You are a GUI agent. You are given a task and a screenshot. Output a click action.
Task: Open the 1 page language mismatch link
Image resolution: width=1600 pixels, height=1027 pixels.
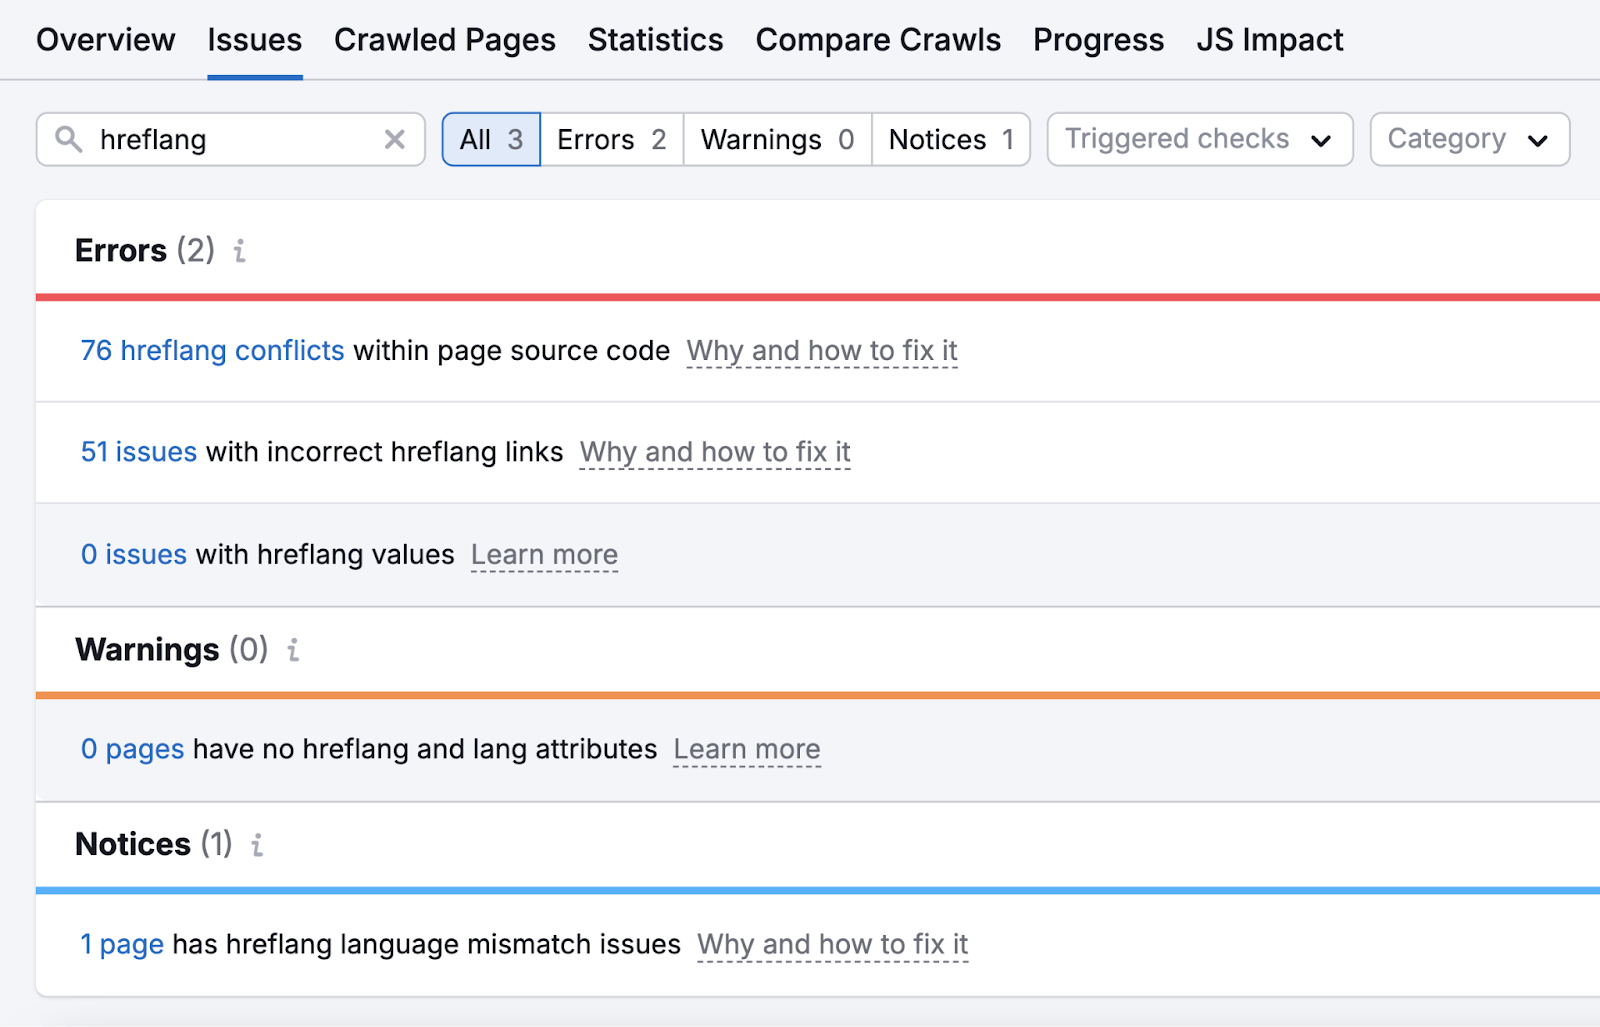(x=122, y=944)
